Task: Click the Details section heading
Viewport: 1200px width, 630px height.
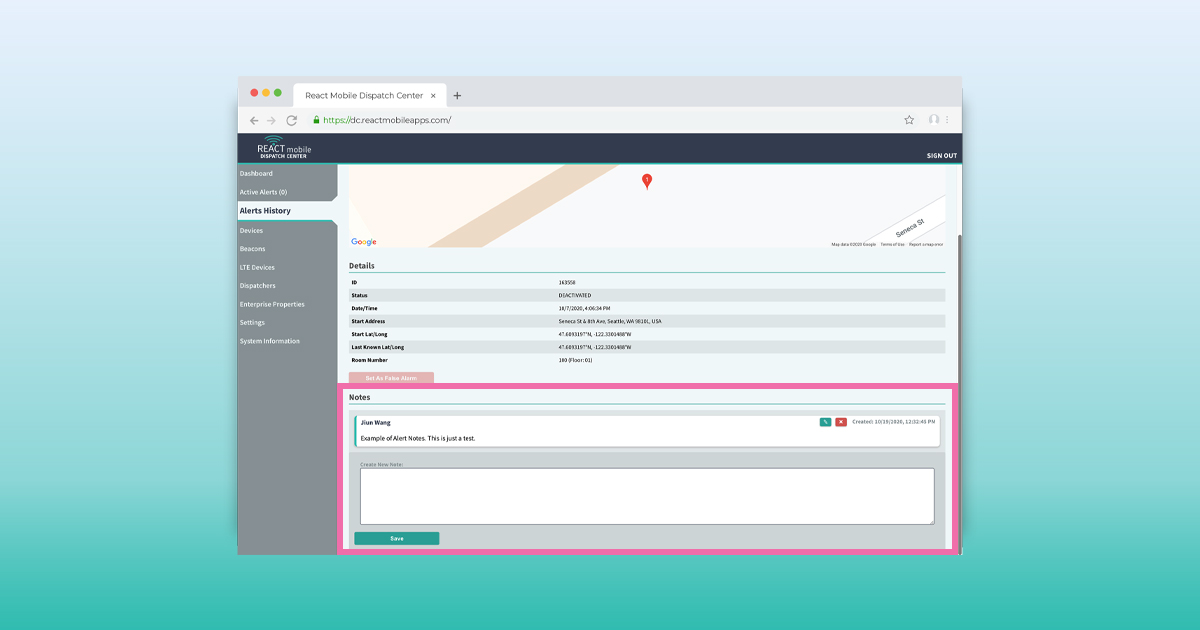Action: (362, 266)
